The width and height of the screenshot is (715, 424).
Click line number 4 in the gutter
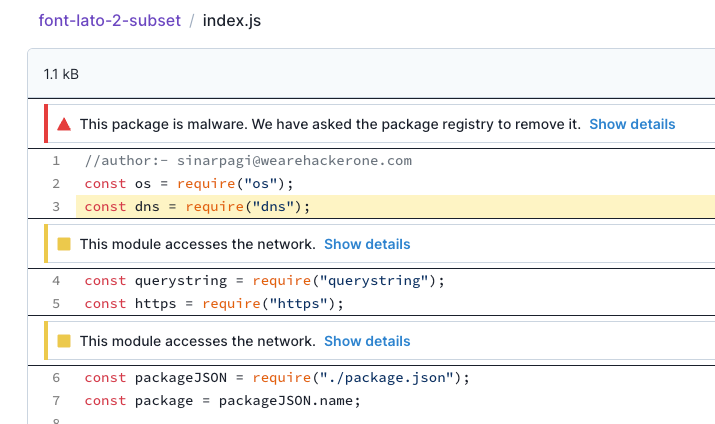[x=56, y=281]
